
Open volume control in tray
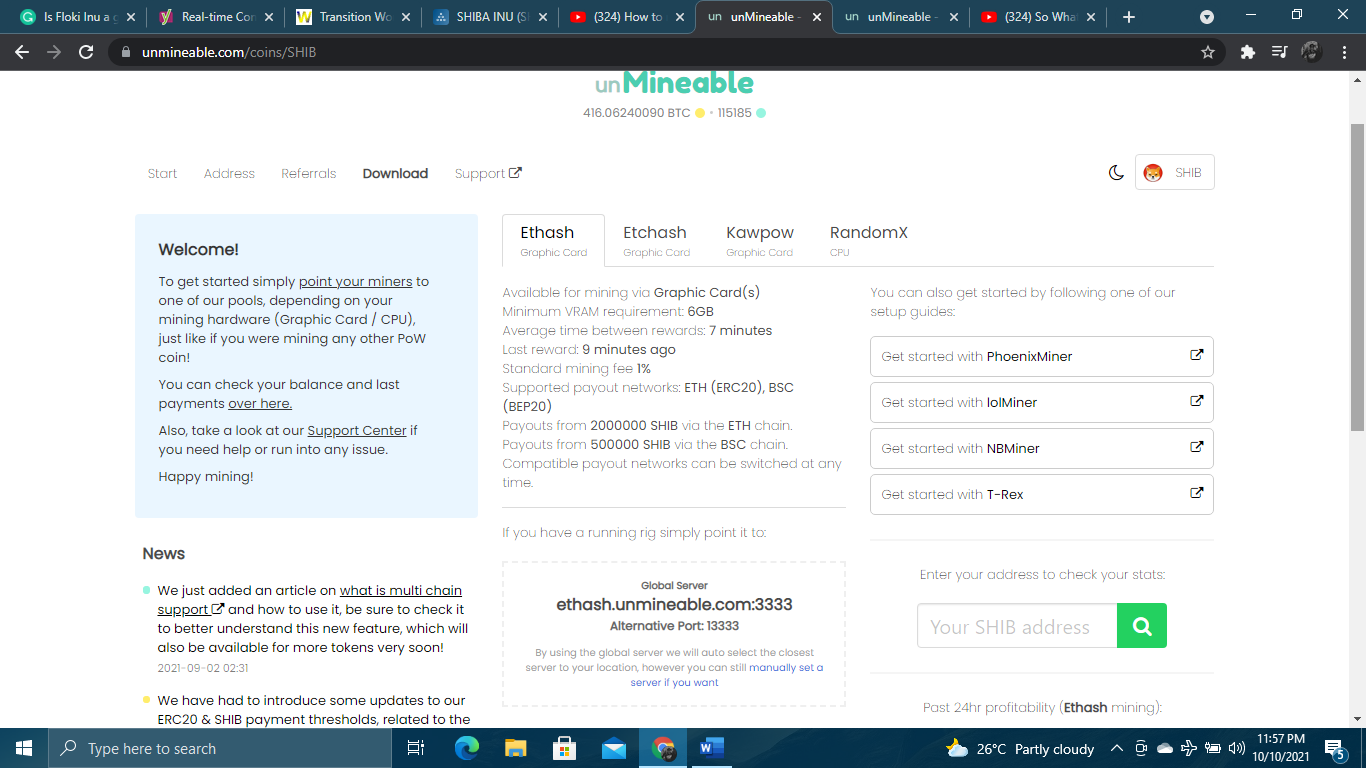1237,748
